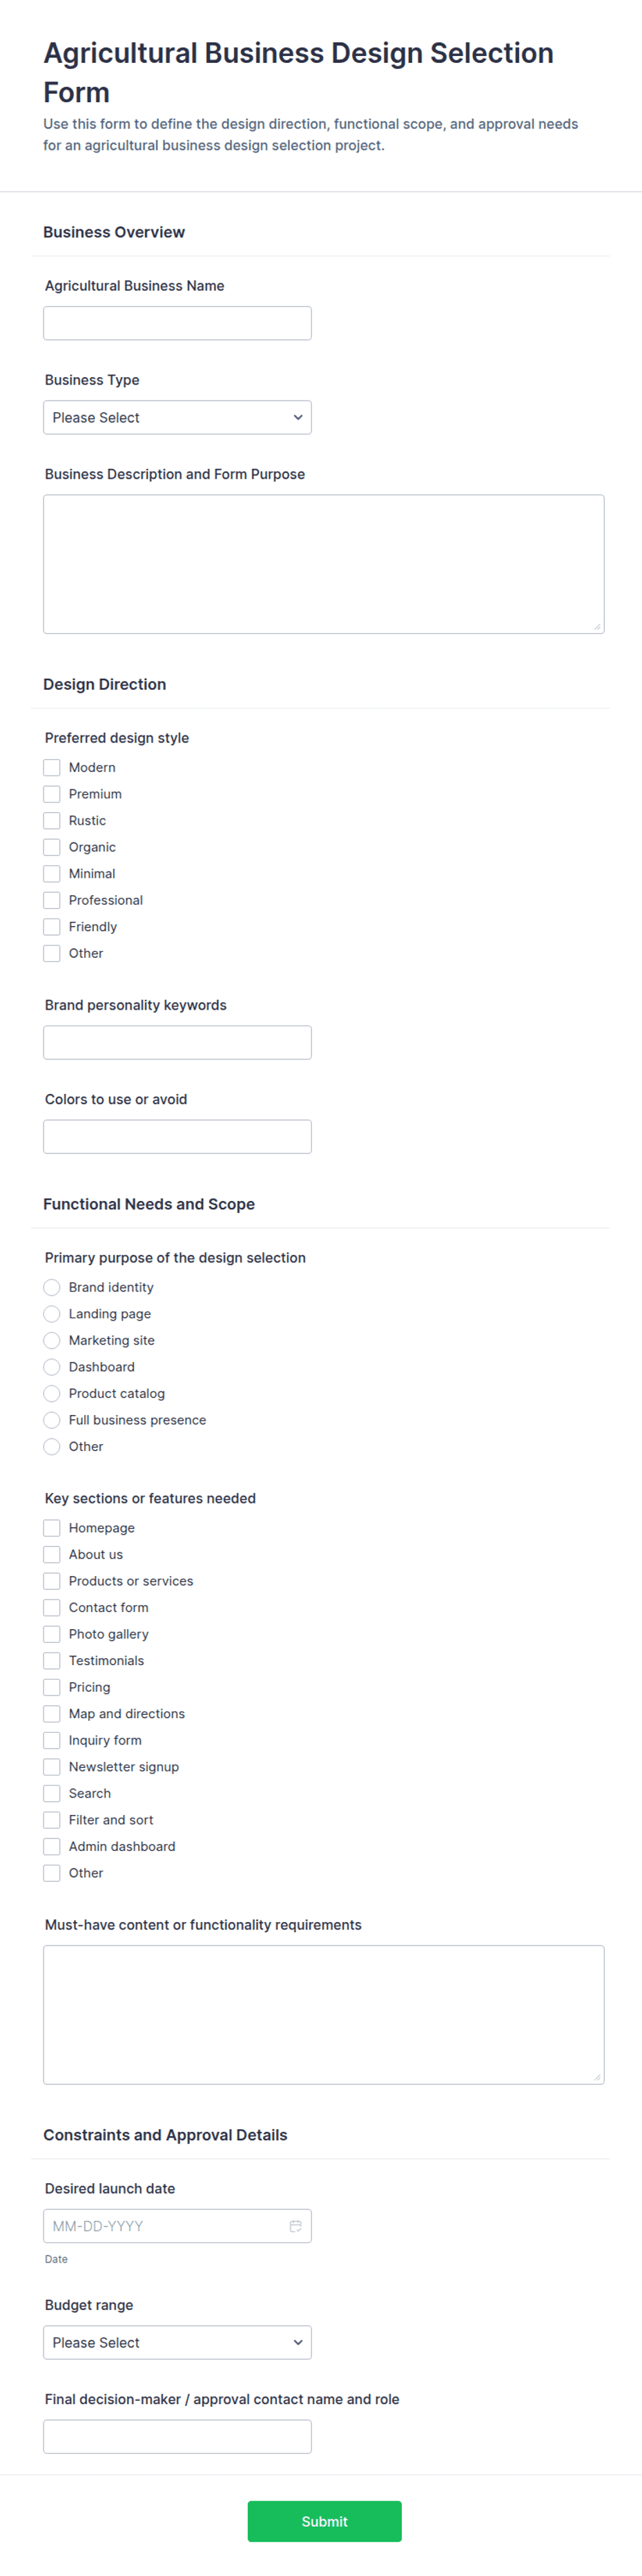Click into Colors to use or avoid field
This screenshot has width=642, height=2576.
(177, 1136)
